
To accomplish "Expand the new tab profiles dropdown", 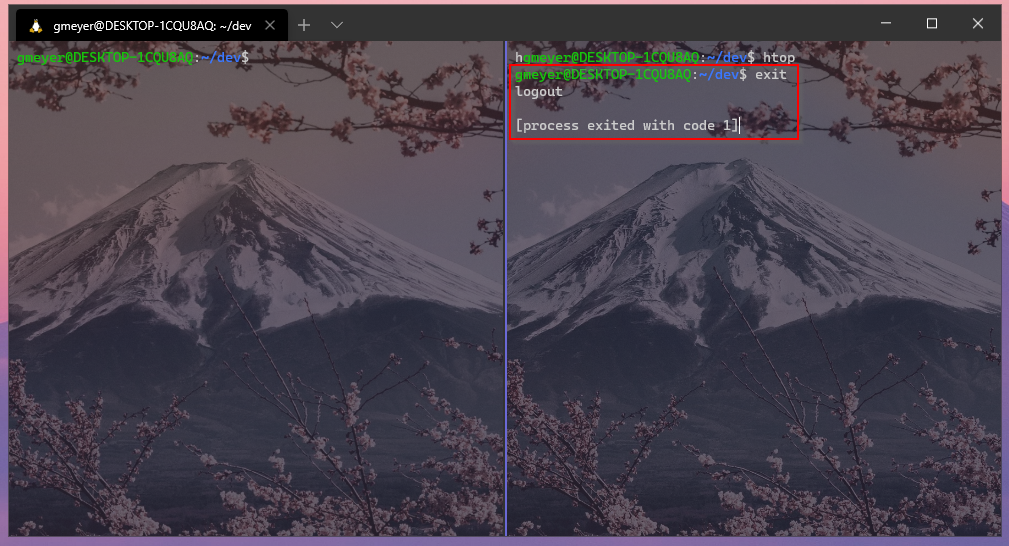I will coord(337,25).
